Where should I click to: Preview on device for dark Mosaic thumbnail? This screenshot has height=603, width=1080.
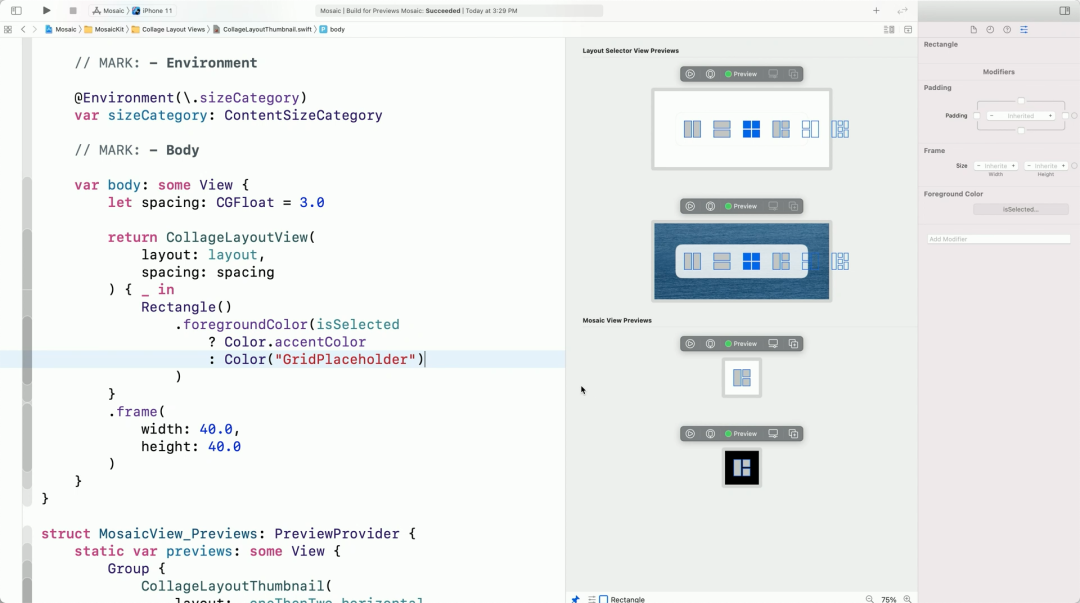(x=773, y=433)
